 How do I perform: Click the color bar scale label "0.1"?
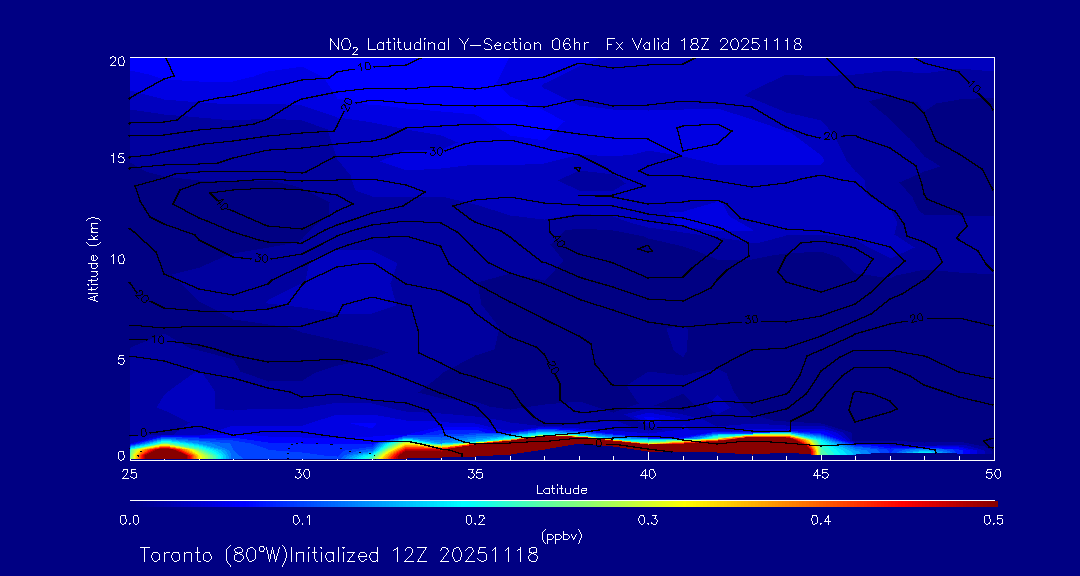302,521
